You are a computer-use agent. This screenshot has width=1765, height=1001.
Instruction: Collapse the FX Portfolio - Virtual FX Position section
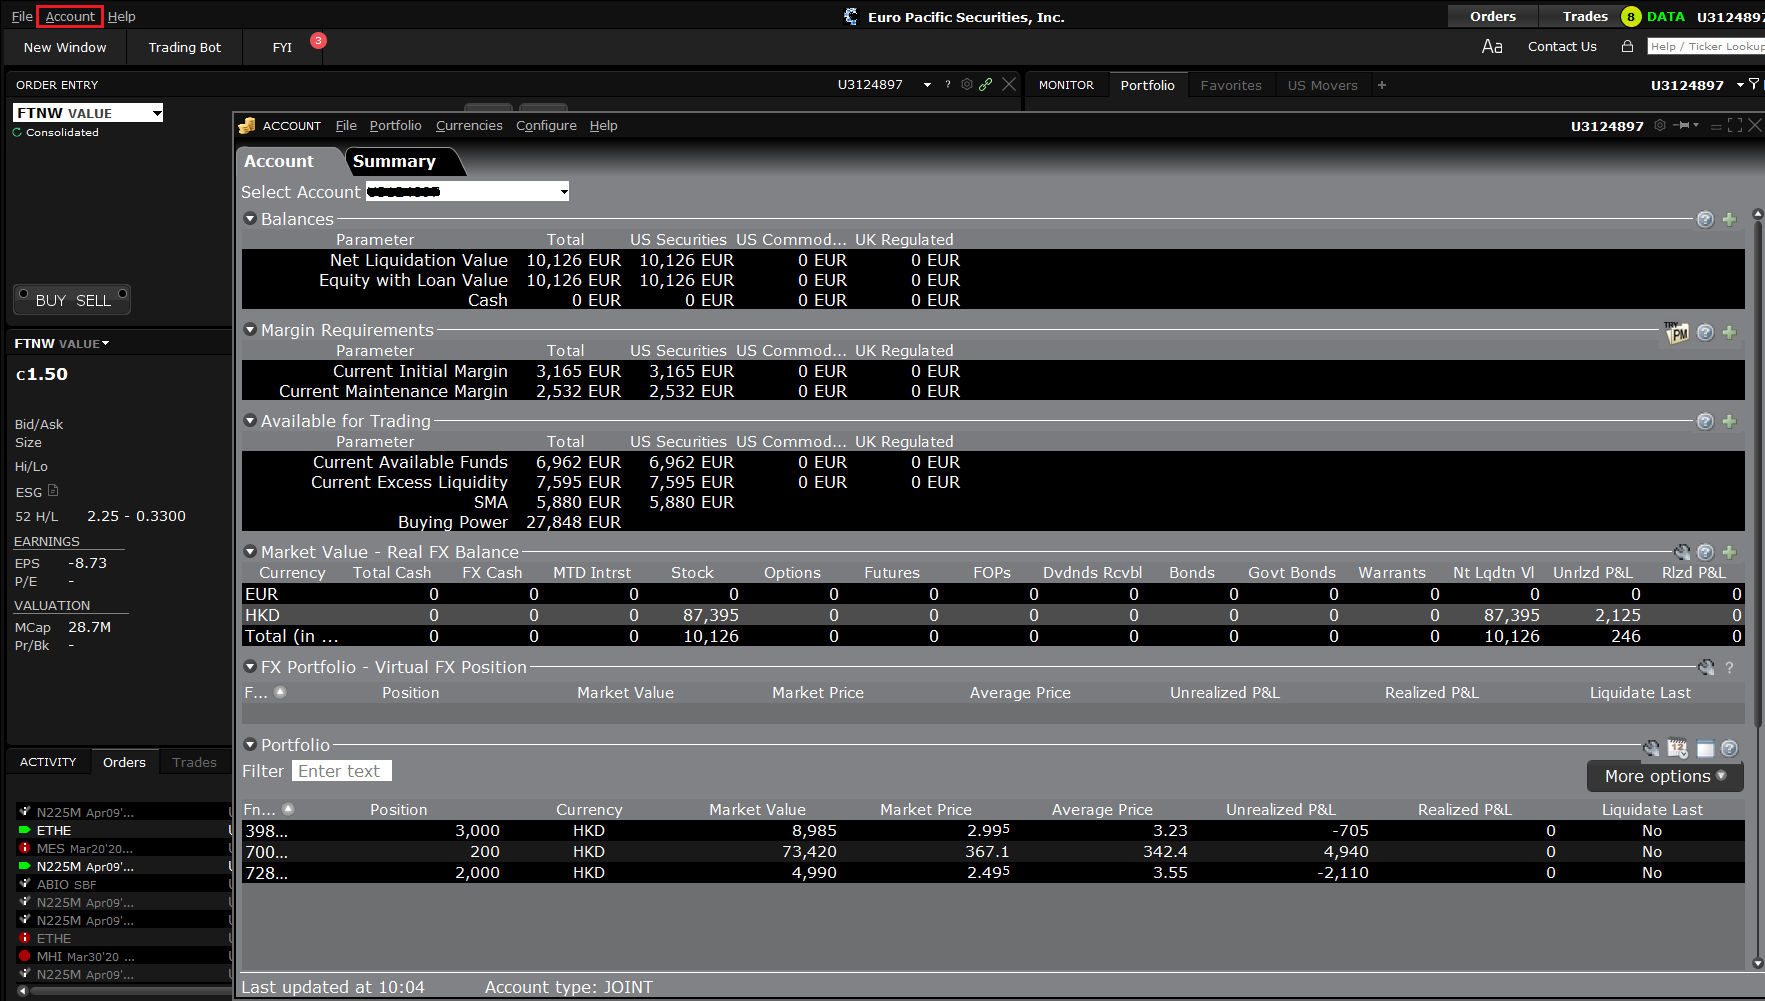pos(250,667)
